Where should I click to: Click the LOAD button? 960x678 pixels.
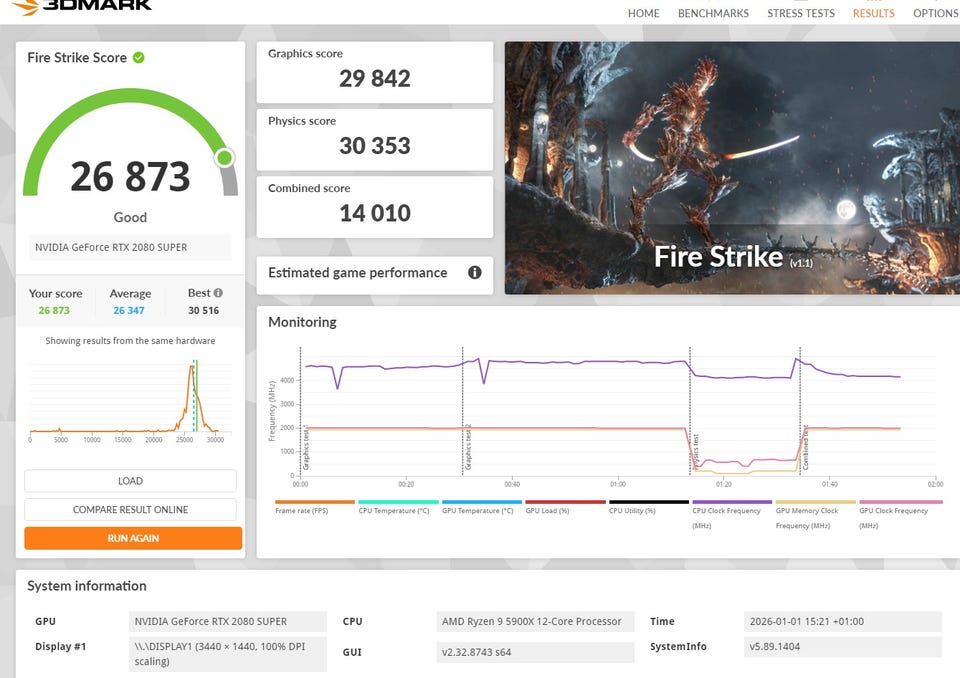click(x=130, y=481)
